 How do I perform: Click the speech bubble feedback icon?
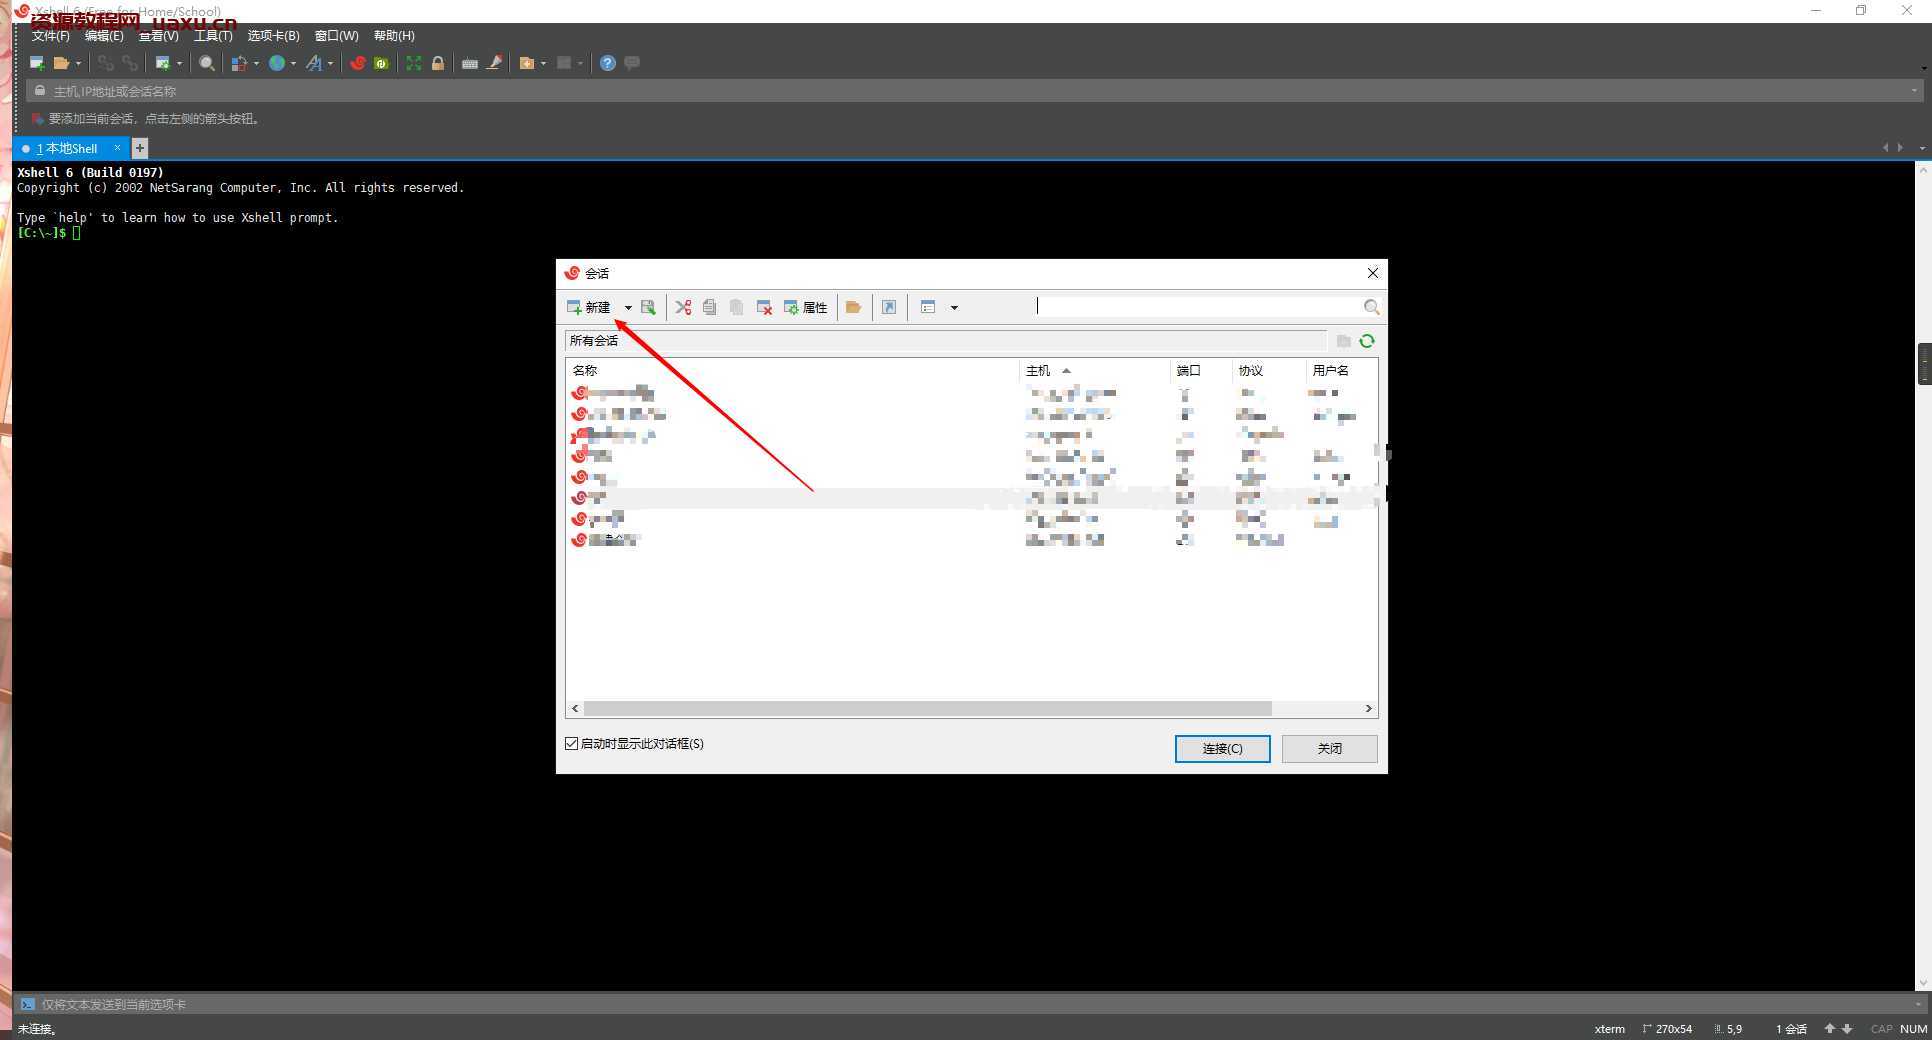pyautogui.click(x=632, y=63)
